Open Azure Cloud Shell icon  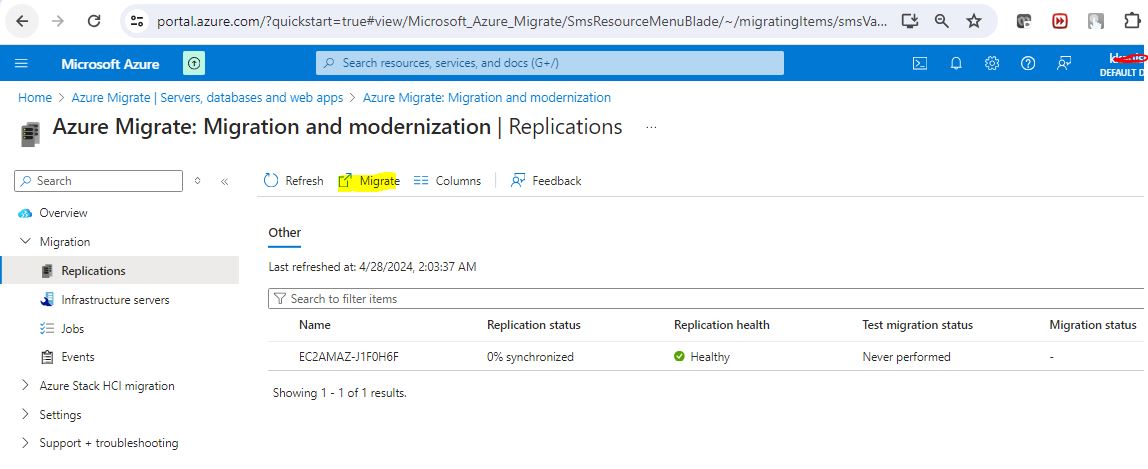(920, 63)
